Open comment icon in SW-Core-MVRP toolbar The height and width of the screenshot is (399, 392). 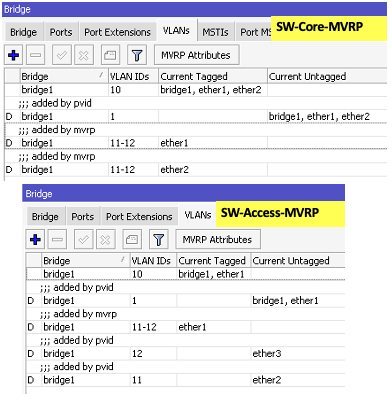110,55
